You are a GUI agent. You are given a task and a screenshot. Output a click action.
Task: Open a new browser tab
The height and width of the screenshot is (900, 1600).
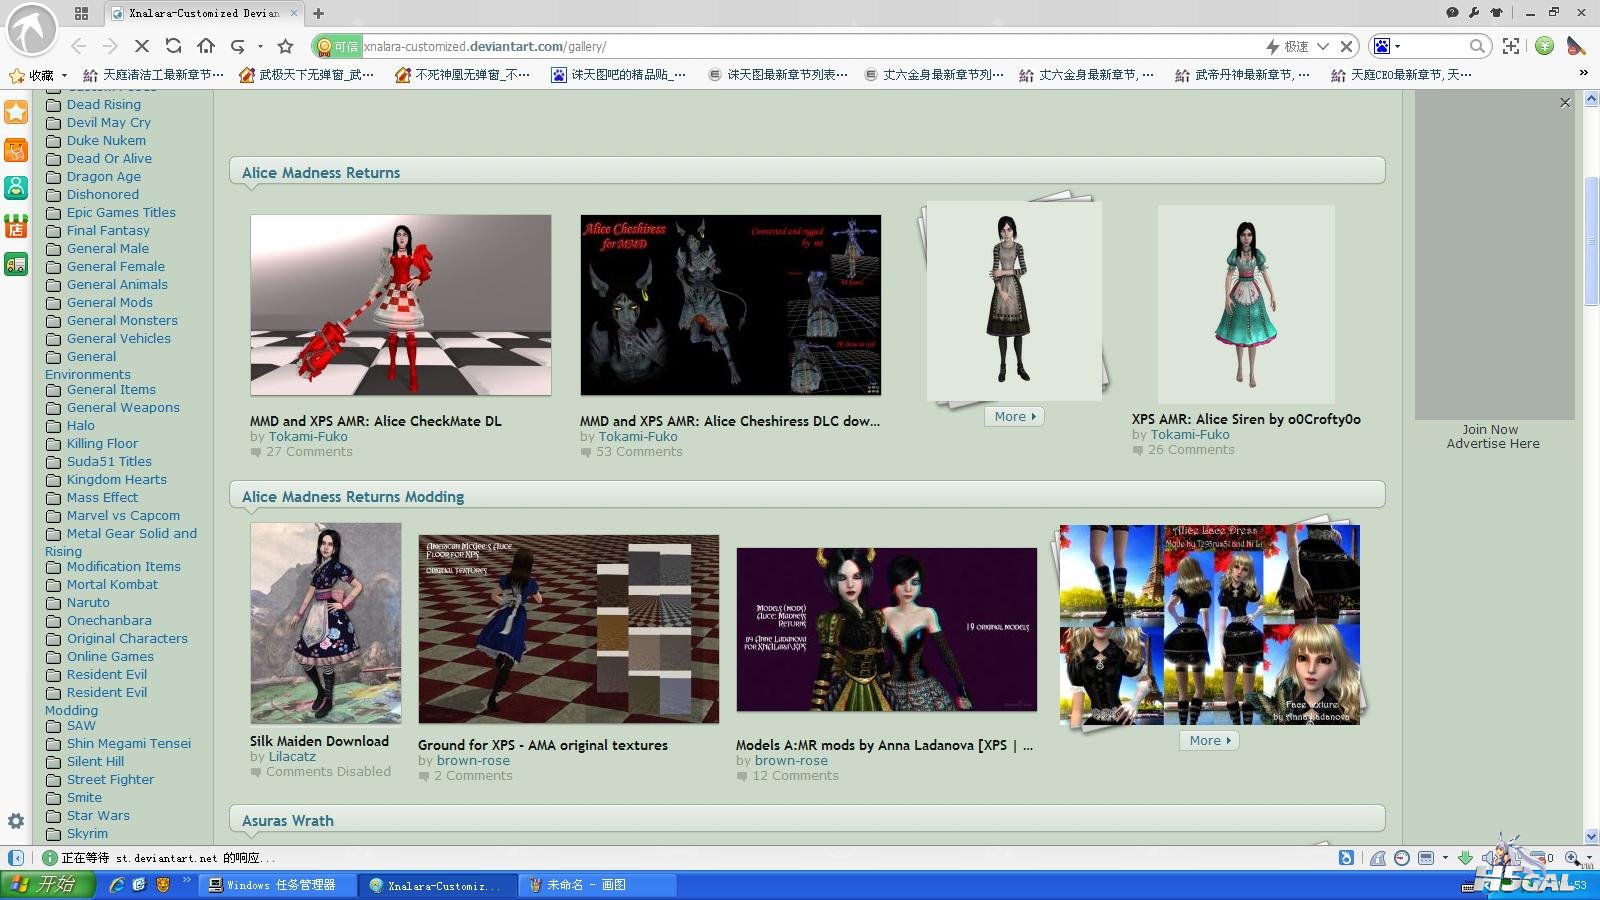[x=318, y=13]
